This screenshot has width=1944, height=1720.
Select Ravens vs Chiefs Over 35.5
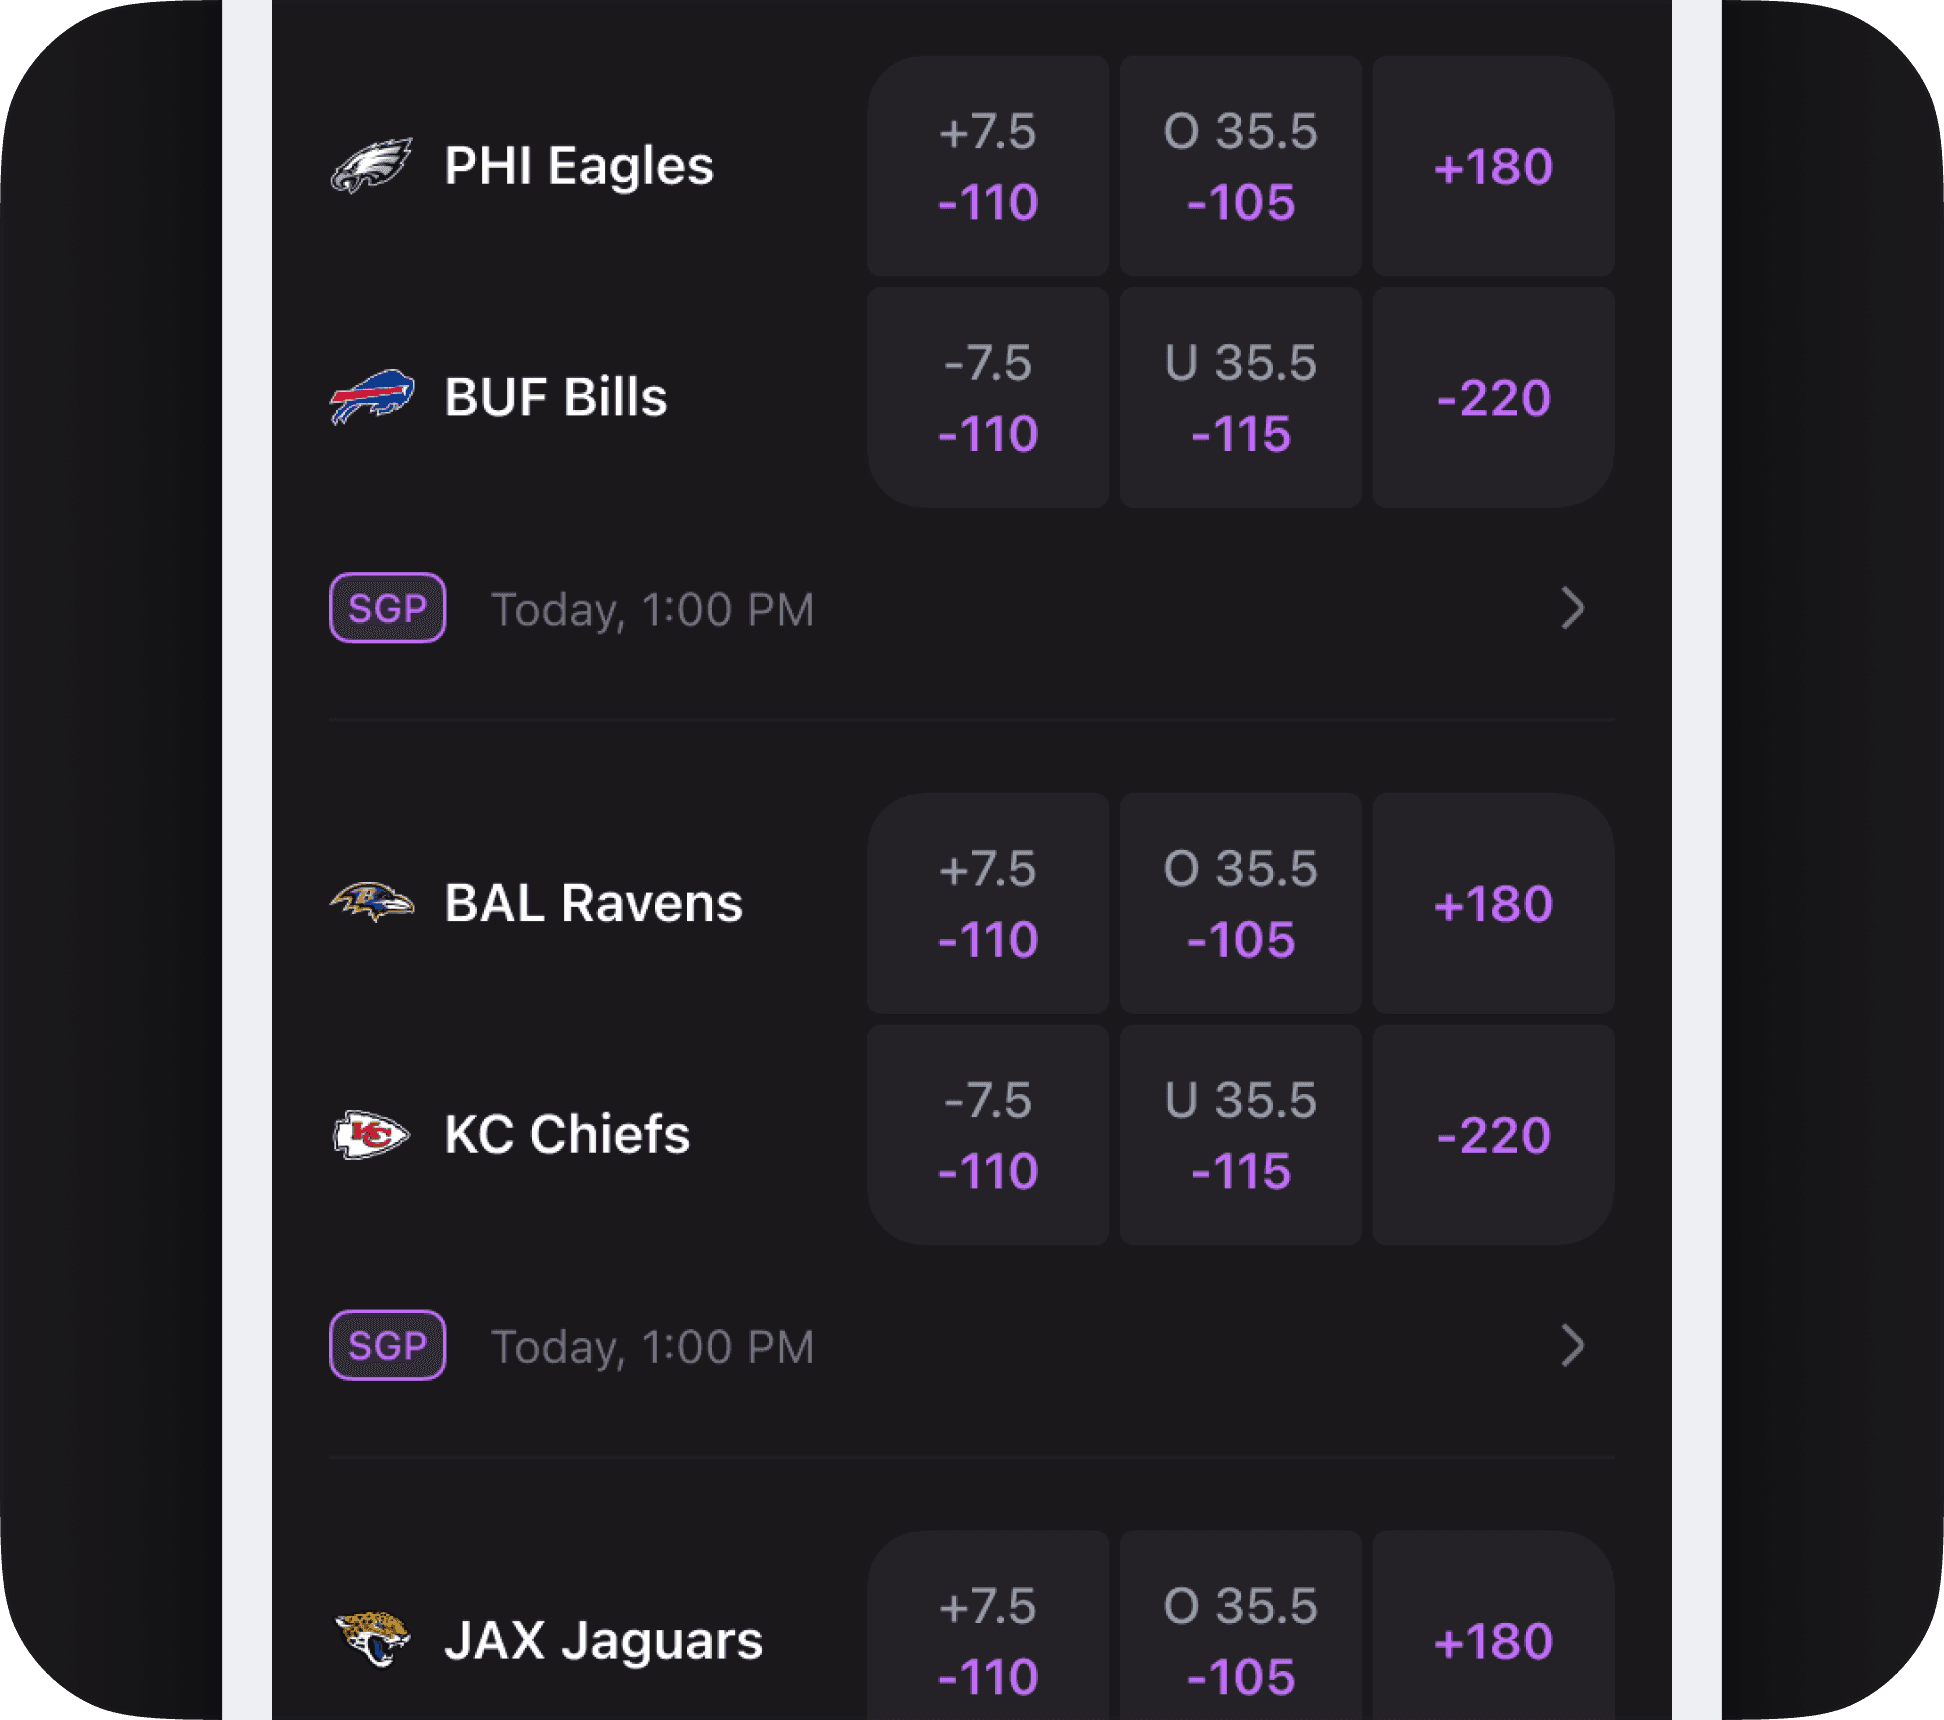[x=1241, y=903]
